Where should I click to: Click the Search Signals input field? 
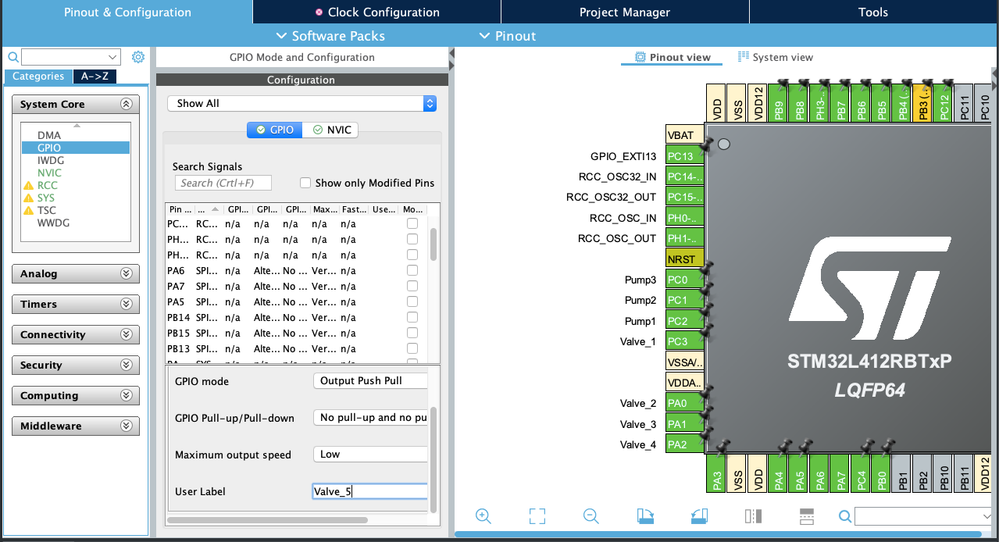tap(223, 183)
